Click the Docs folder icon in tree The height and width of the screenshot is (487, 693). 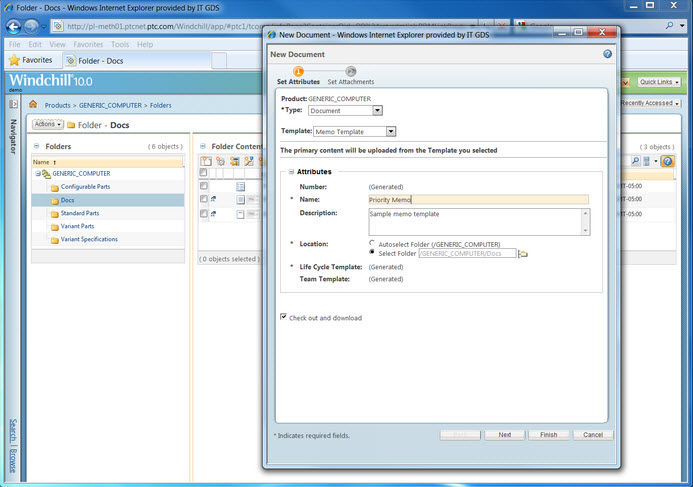pos(55,201)
